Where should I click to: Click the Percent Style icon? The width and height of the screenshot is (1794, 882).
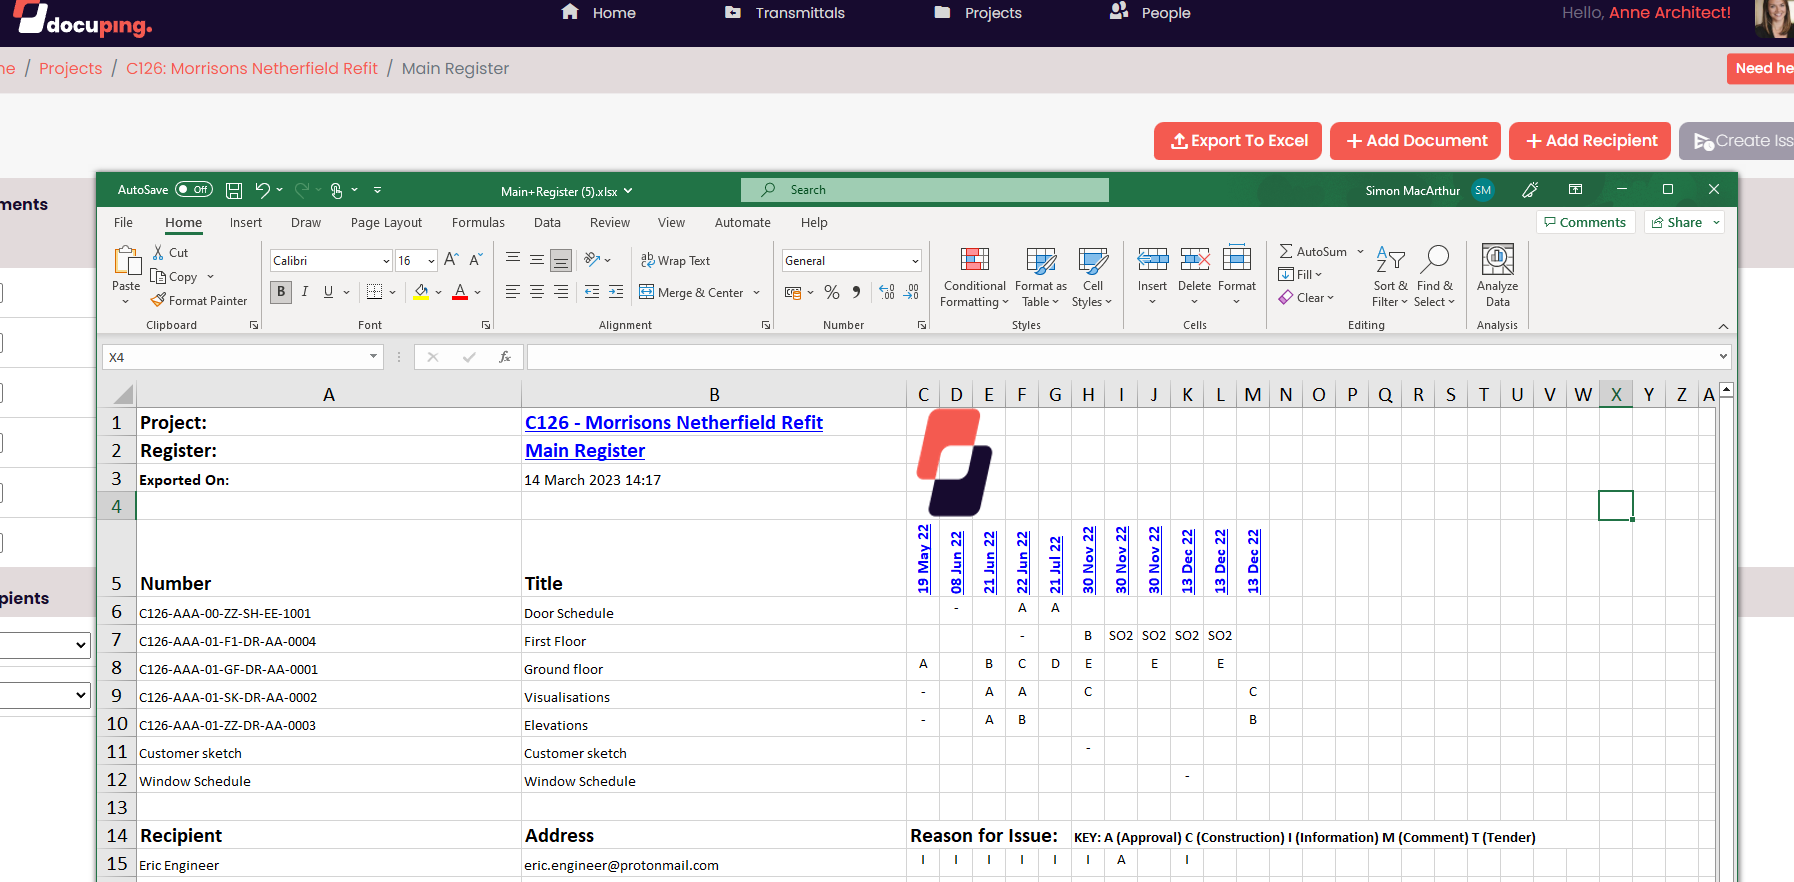[x=831, y=293]
